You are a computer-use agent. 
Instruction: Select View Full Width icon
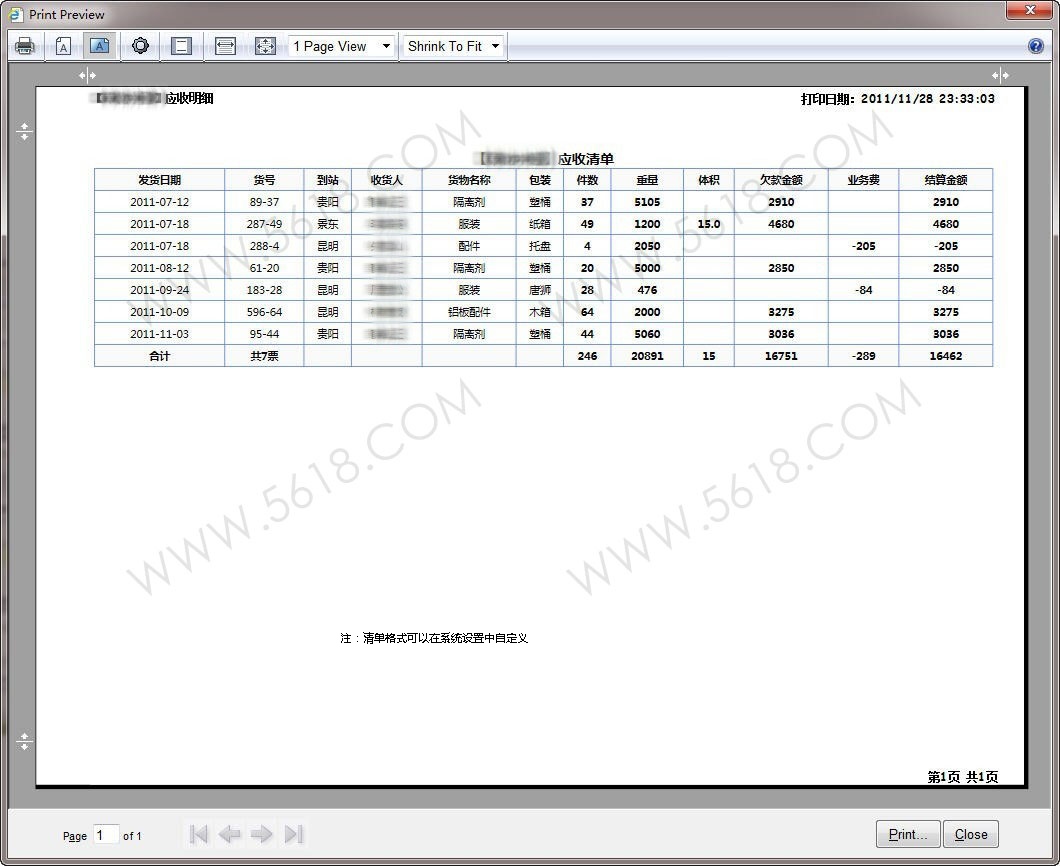(225, 46)
